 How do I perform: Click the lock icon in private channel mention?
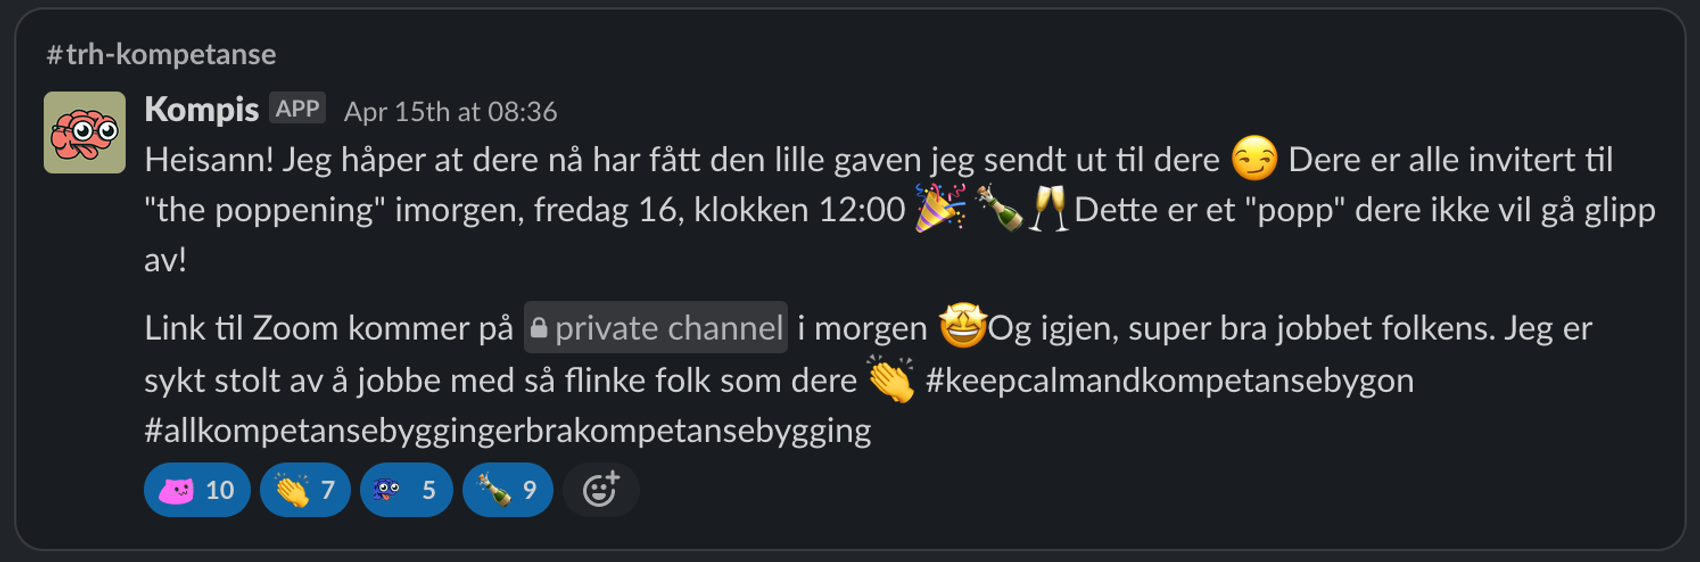pyautogui.click(x=538, y=327)
